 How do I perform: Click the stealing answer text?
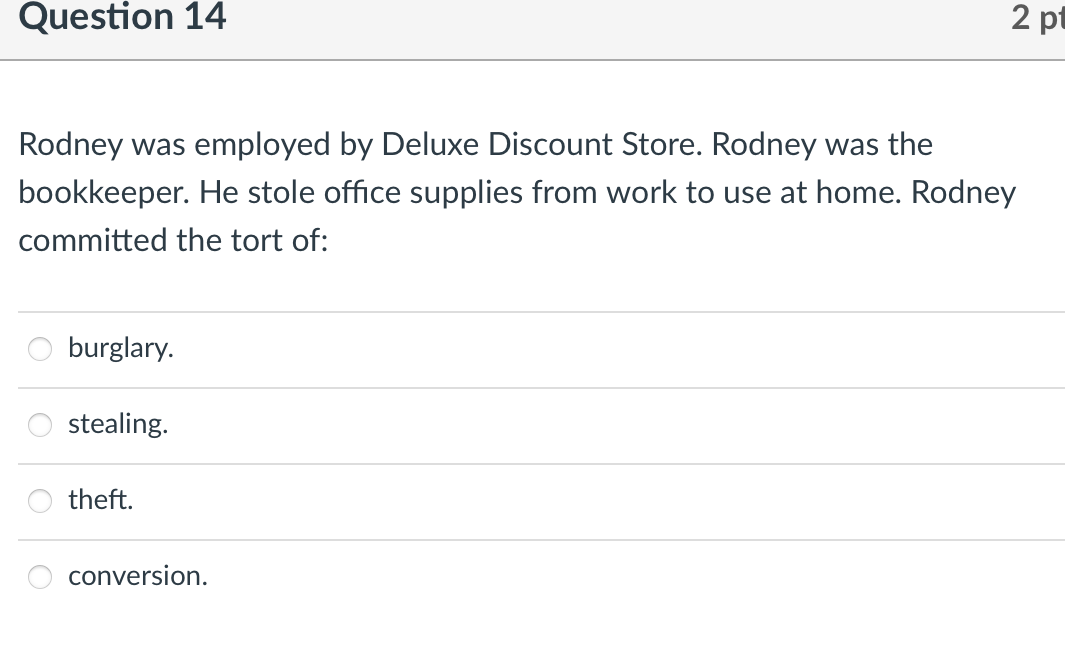[117, 425]
